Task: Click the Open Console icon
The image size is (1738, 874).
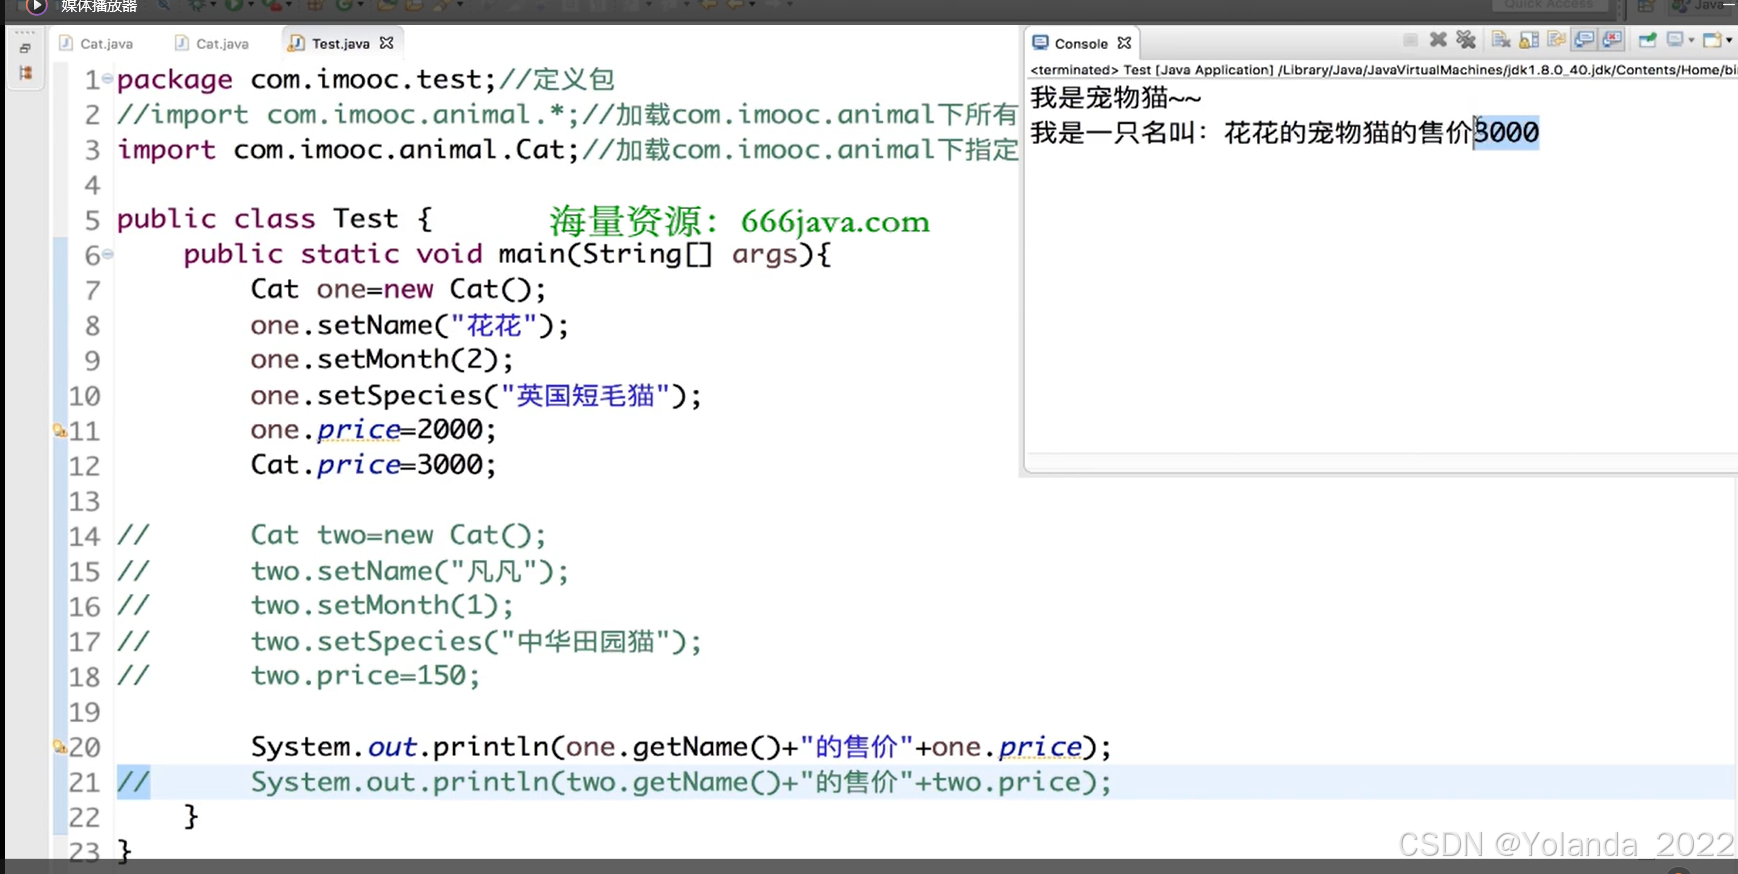Action: click(1712, 40)
